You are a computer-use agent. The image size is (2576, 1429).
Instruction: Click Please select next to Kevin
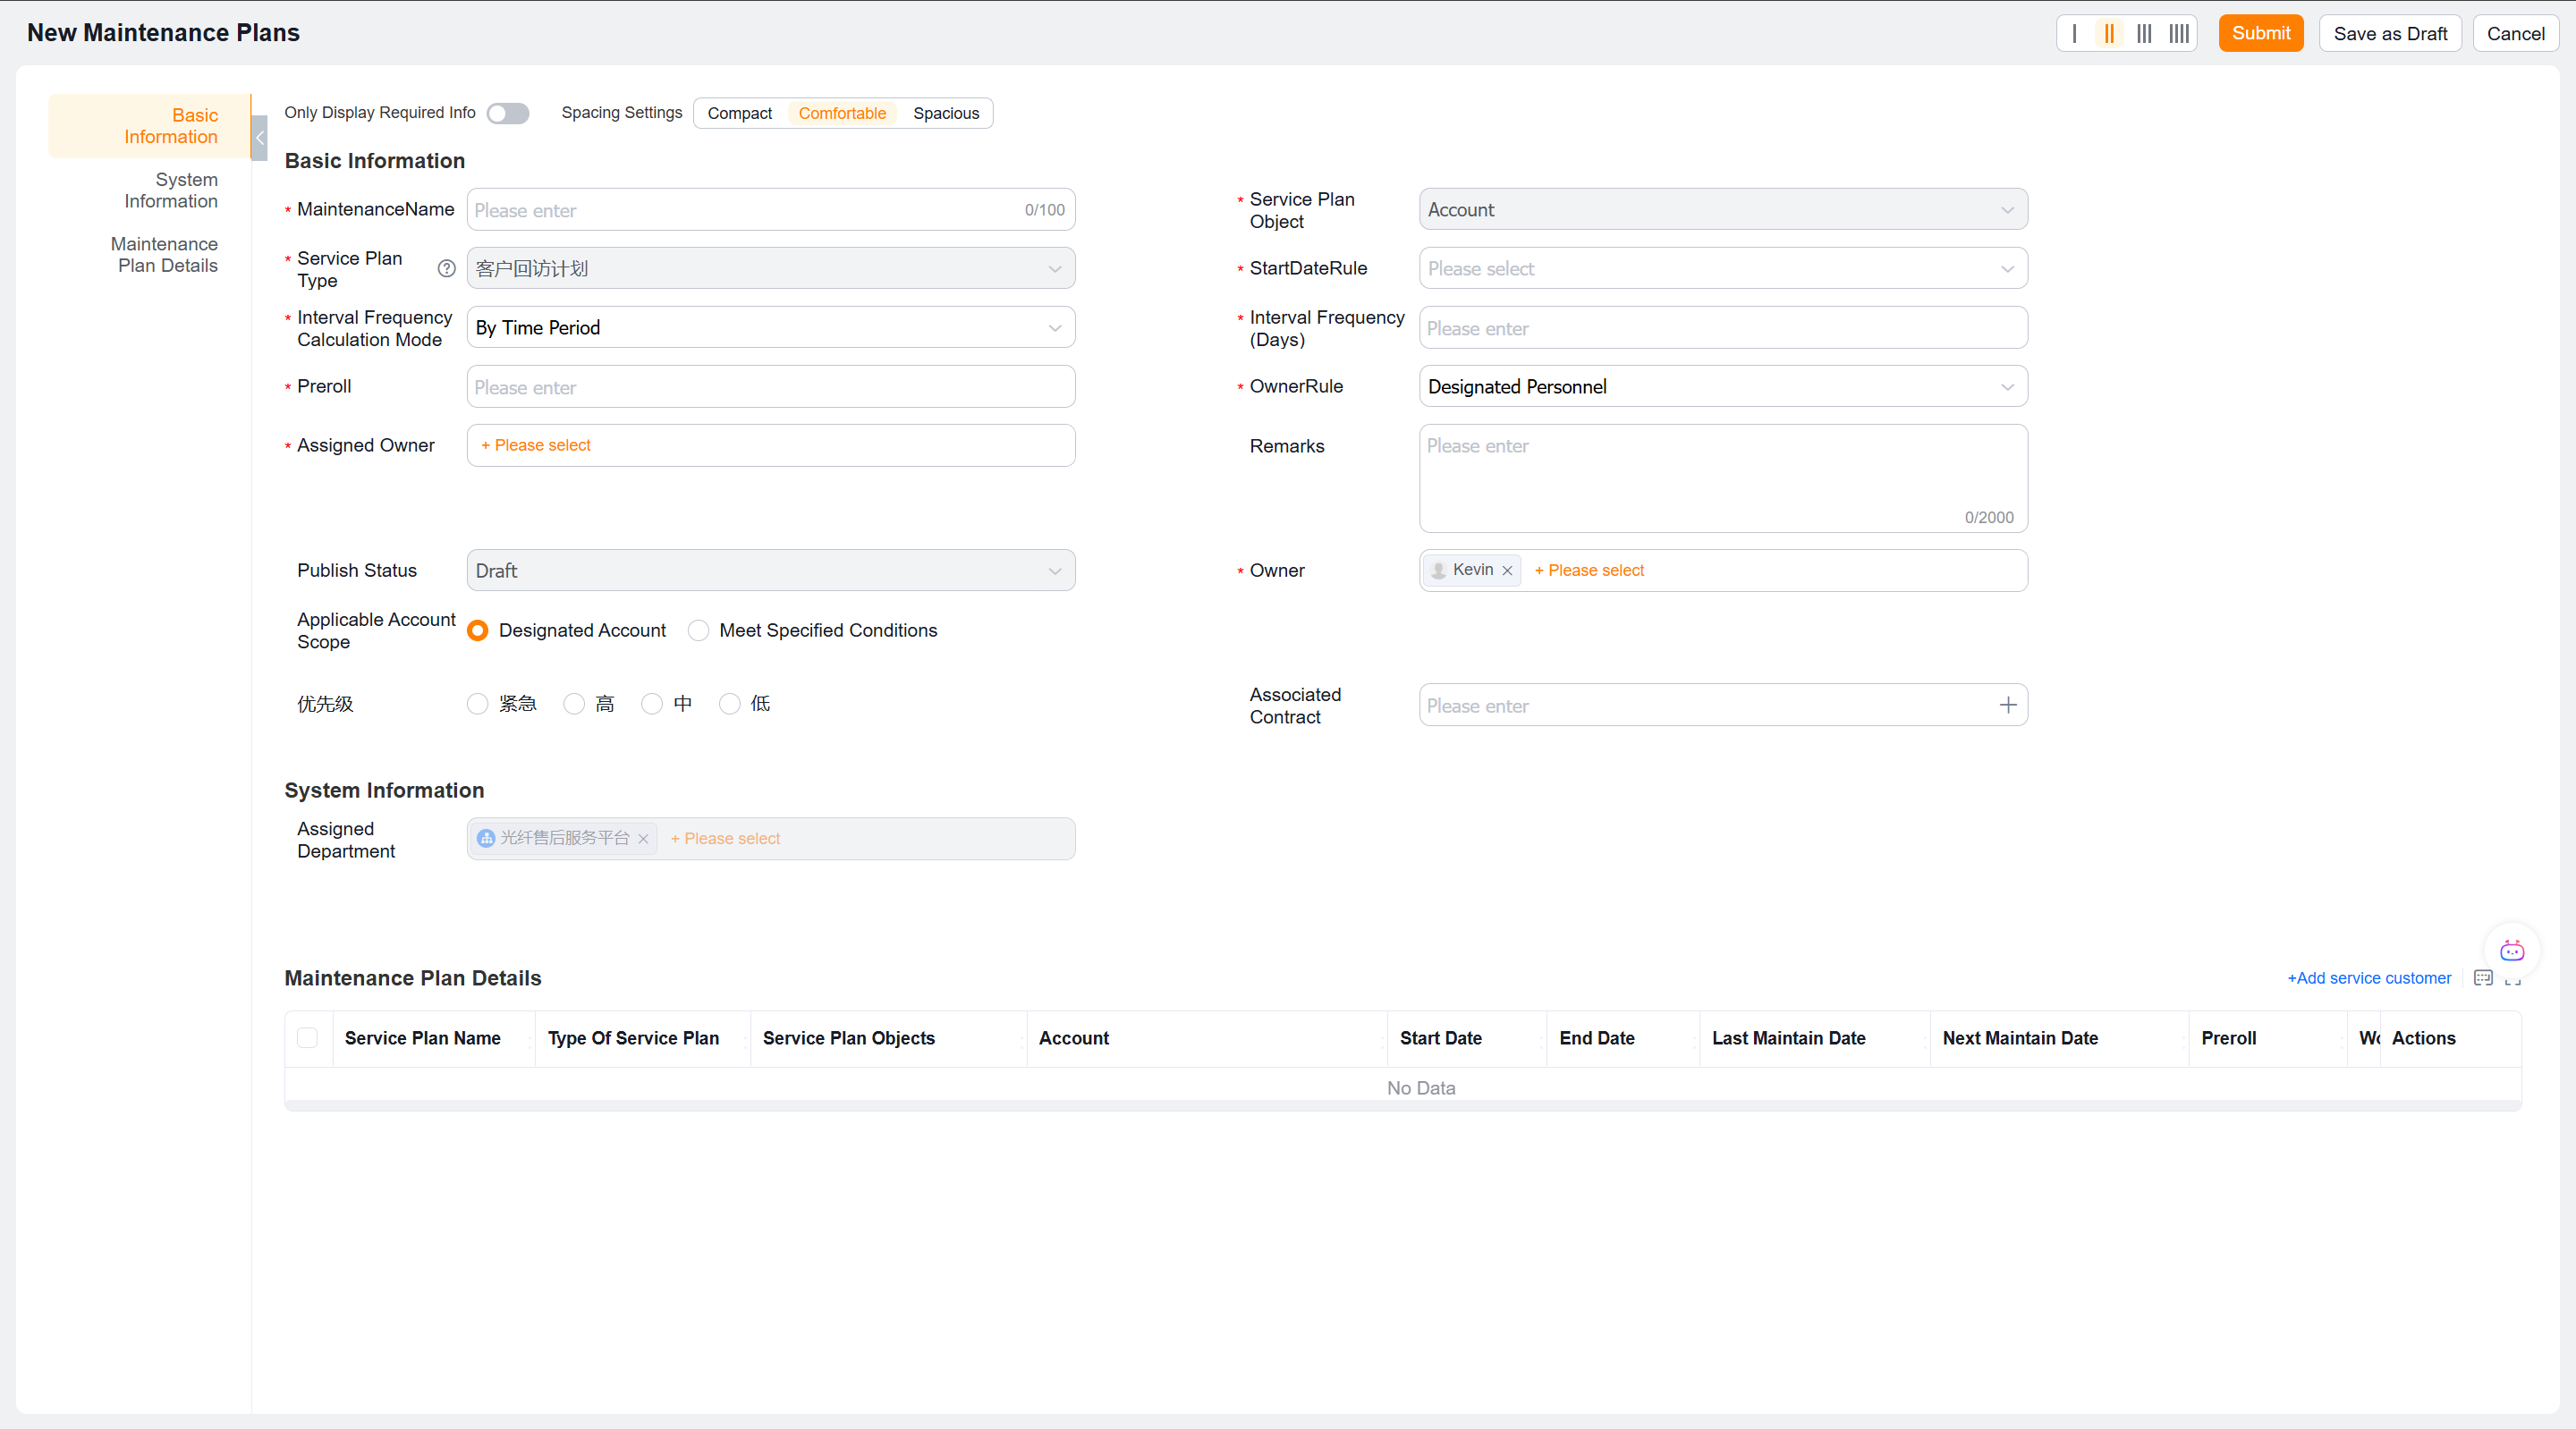pyautogui.click(x=1589, y=570)
